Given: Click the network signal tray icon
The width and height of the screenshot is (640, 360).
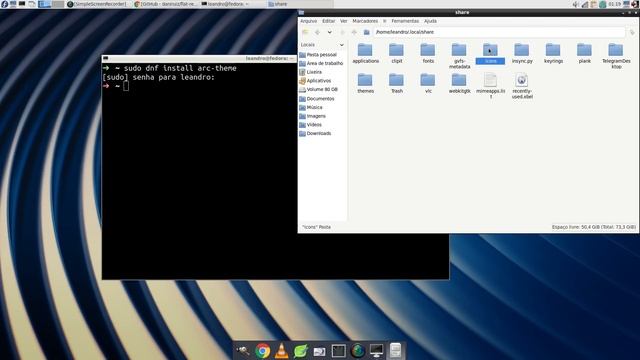Looking at the screenshot, I should tap(584, 4).
